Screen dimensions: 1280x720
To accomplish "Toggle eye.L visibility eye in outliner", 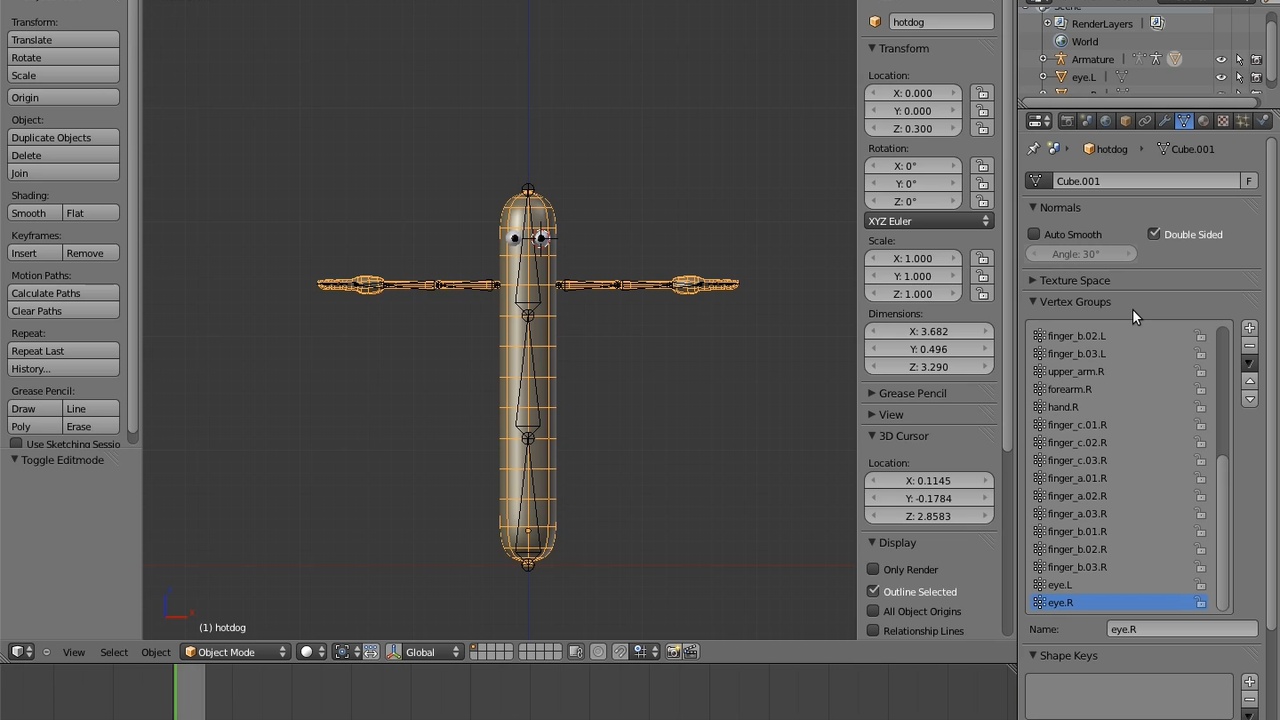I will coord(1221,77).
